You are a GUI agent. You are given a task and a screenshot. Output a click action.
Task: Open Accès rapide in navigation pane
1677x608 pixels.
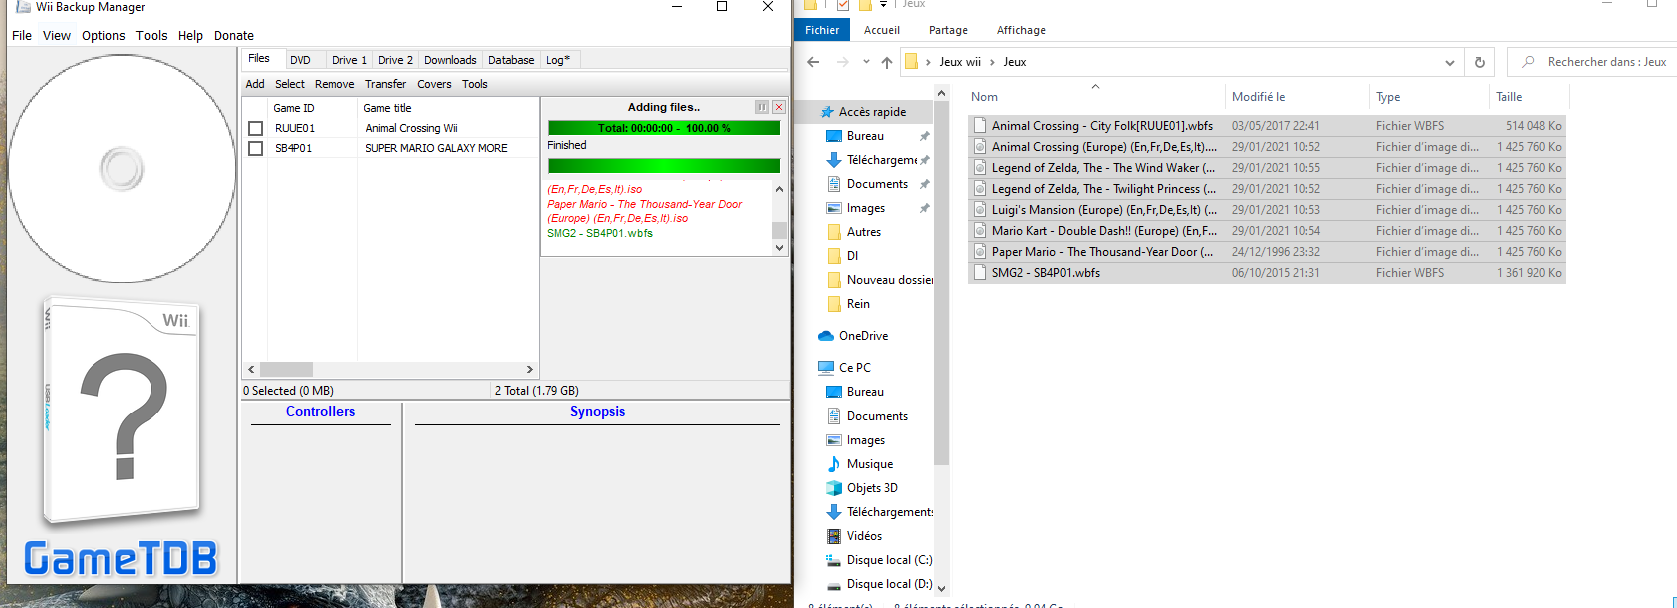pyautogui.click(x=872, y=112)
